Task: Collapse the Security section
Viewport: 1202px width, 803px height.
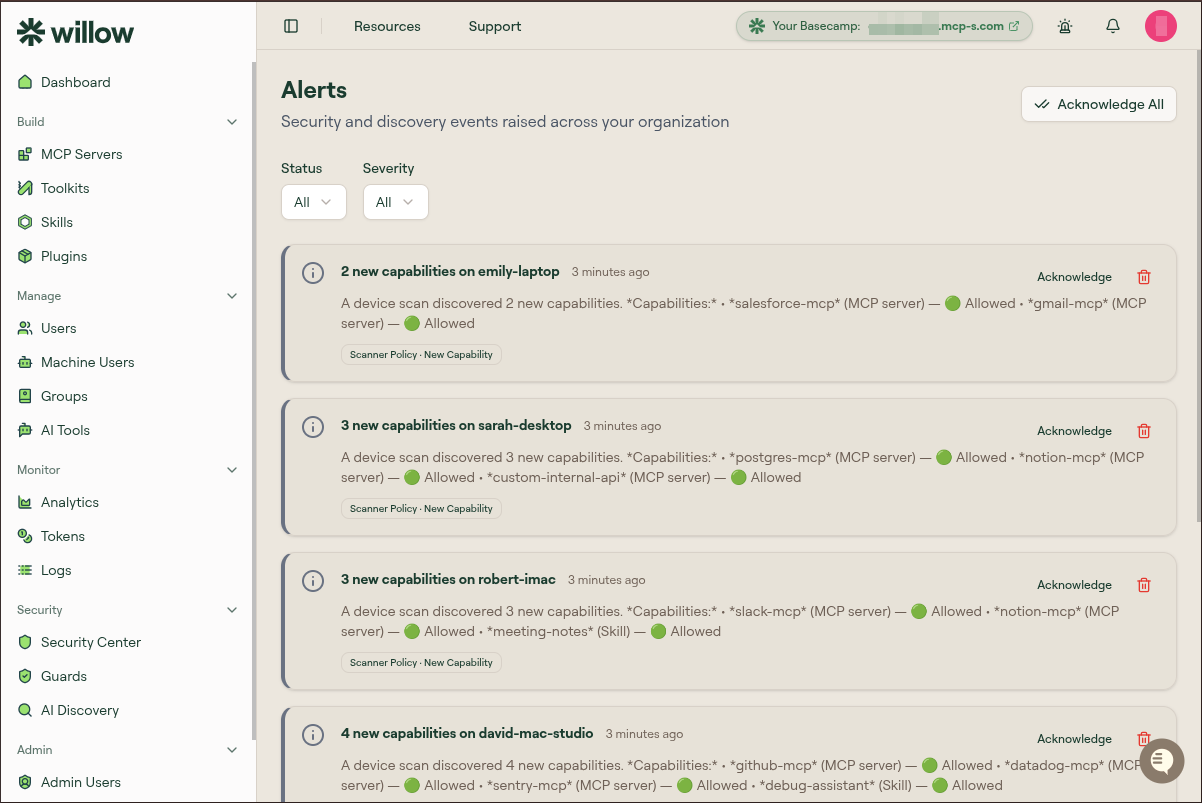Action: point(232,610)
